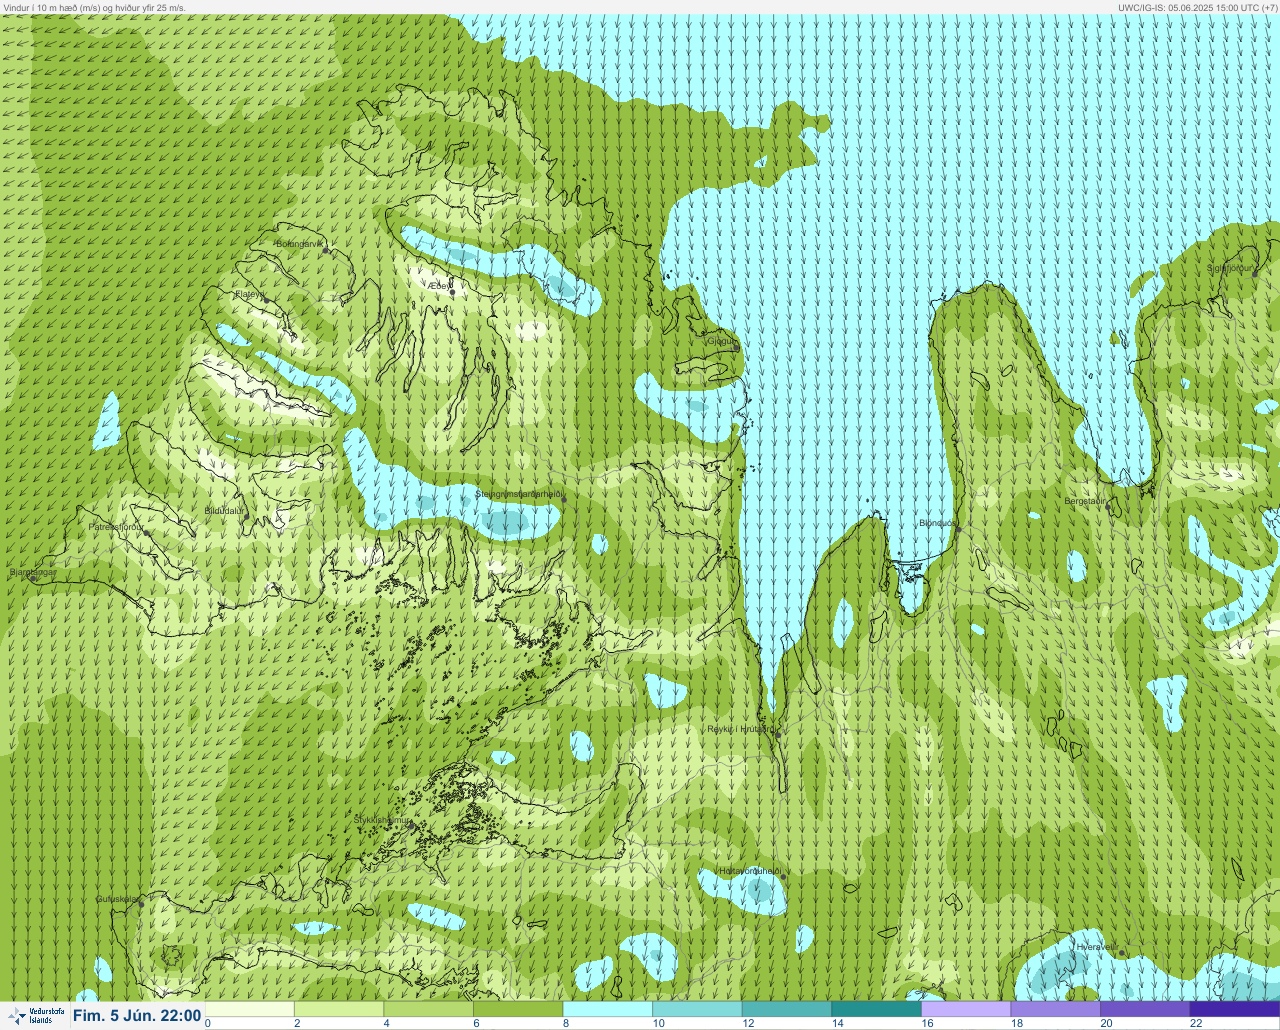The width and height of the screenshot is (1280, 1030).
Task: Click the Blönduós station marker
Action: click(x=957, y=529)
